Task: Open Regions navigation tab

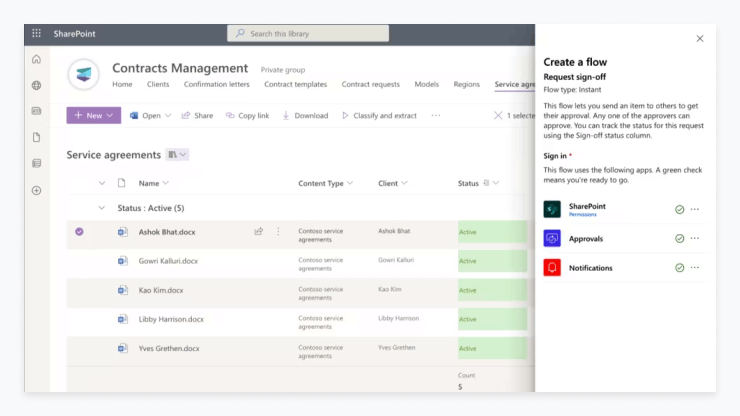Action: pos(467,84)
